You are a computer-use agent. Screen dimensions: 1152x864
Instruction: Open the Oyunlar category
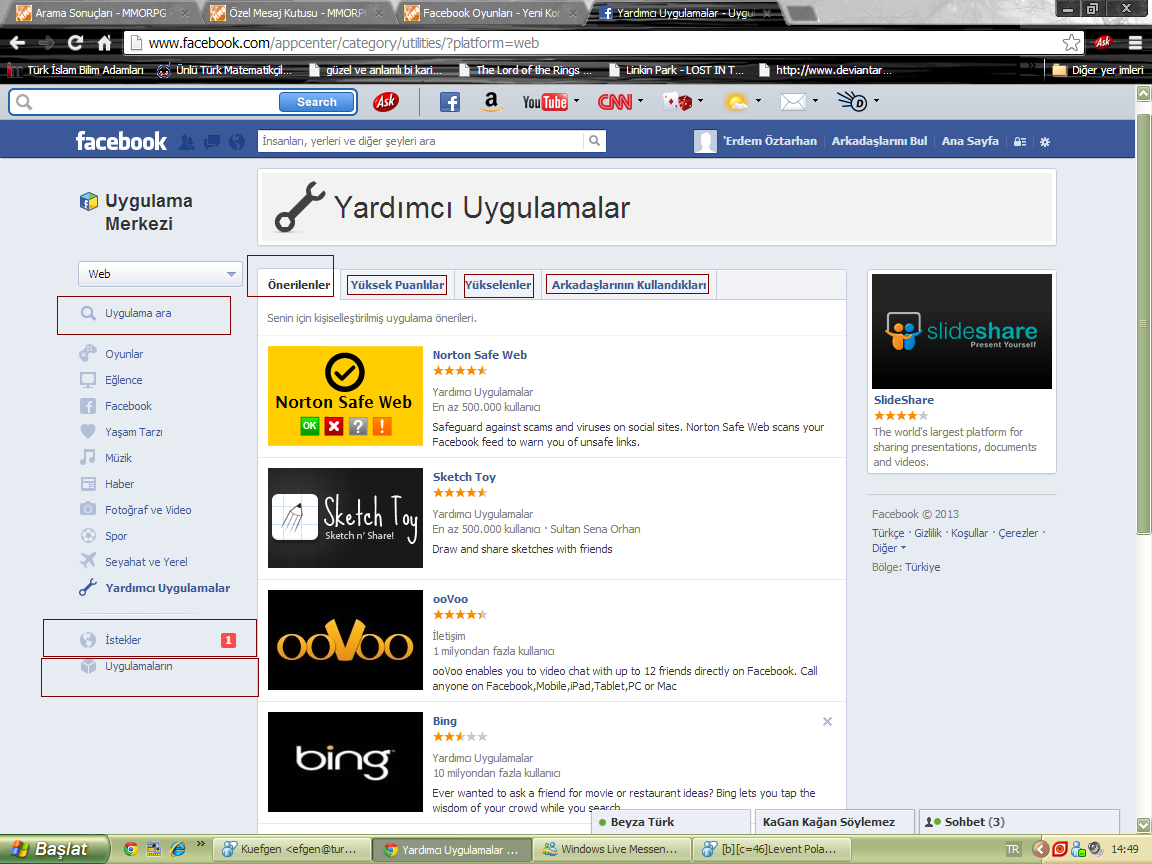pos(124,354)
